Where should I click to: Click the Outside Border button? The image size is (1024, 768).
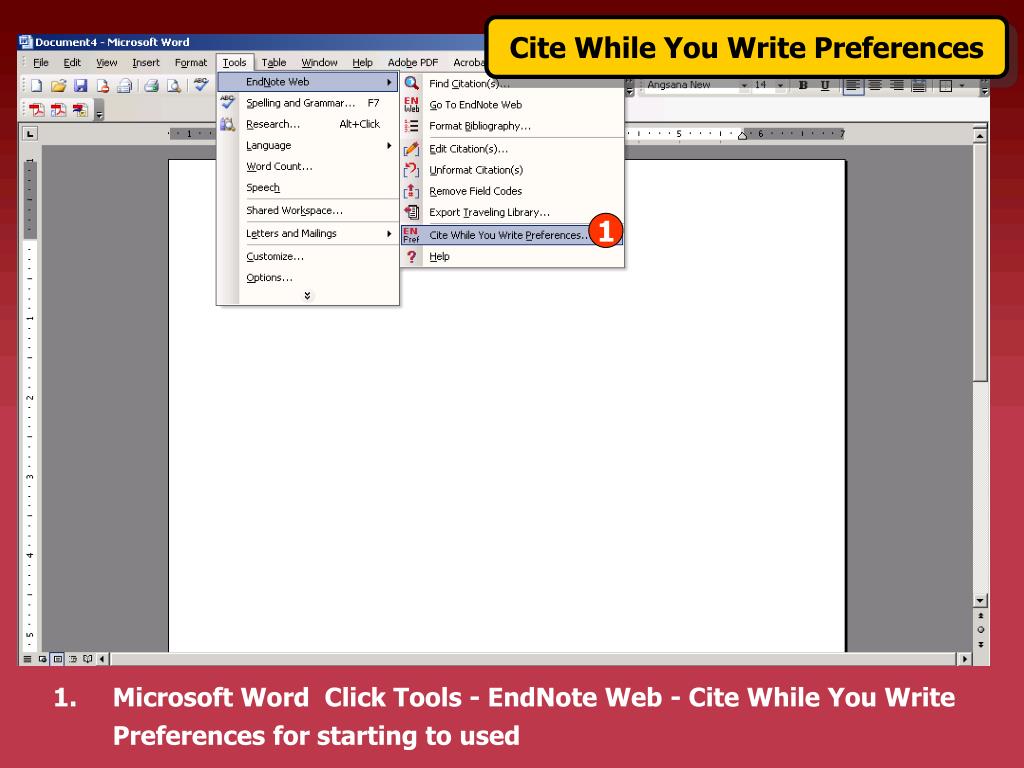(946, 86)
